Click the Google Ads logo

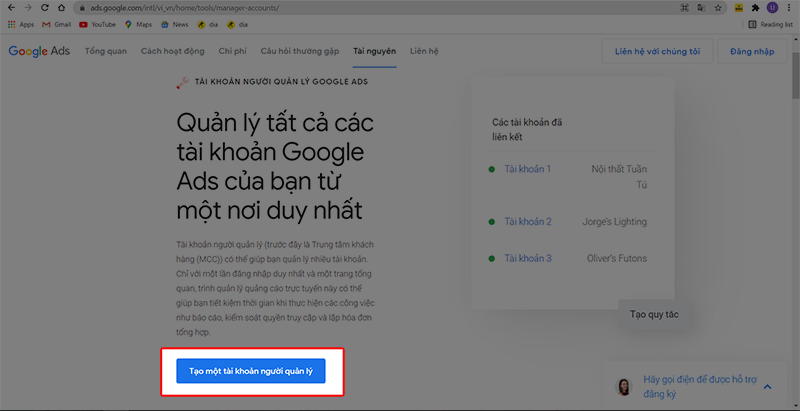click(x=40, y=50)
